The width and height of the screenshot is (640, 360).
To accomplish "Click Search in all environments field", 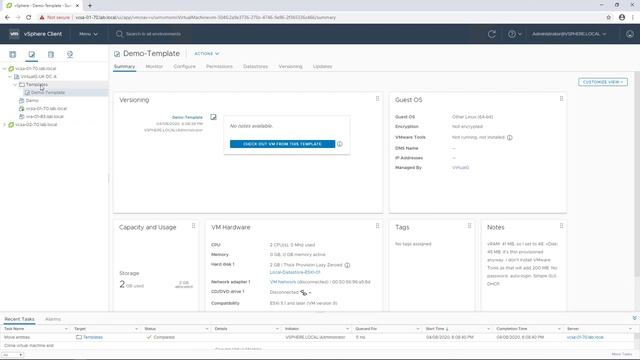I will tap(153, 34).
